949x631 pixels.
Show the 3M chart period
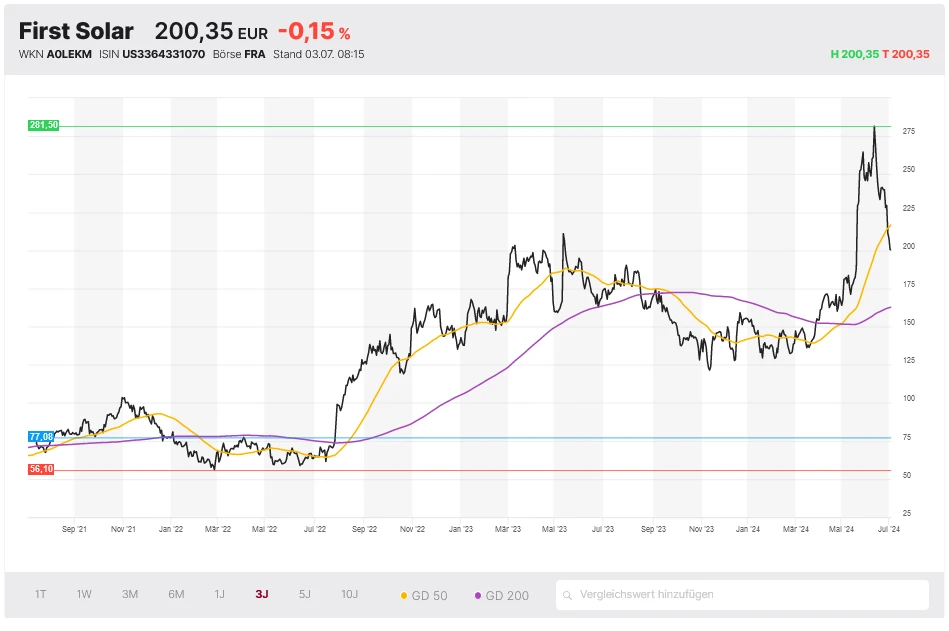coord(130,594)
